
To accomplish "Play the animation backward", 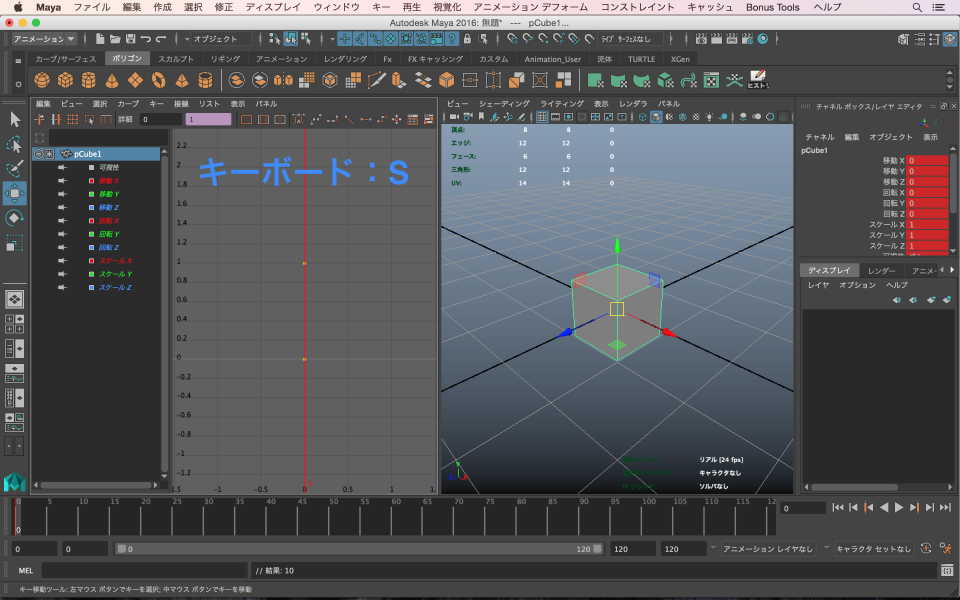I will (x=883, y=507).
